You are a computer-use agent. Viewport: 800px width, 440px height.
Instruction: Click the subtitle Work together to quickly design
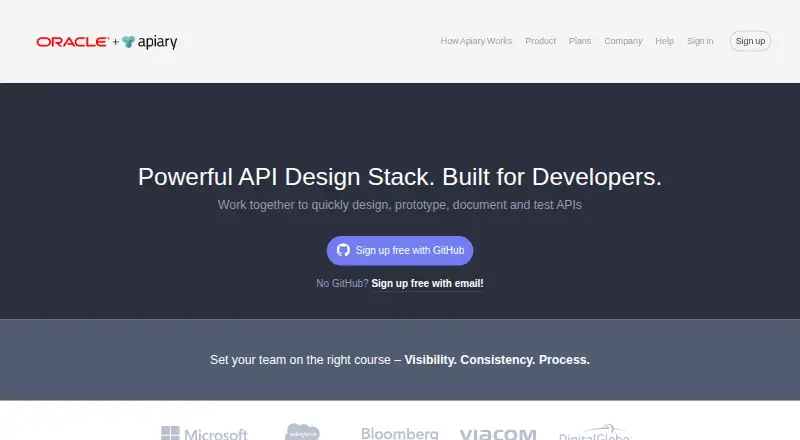coord(399,205)
